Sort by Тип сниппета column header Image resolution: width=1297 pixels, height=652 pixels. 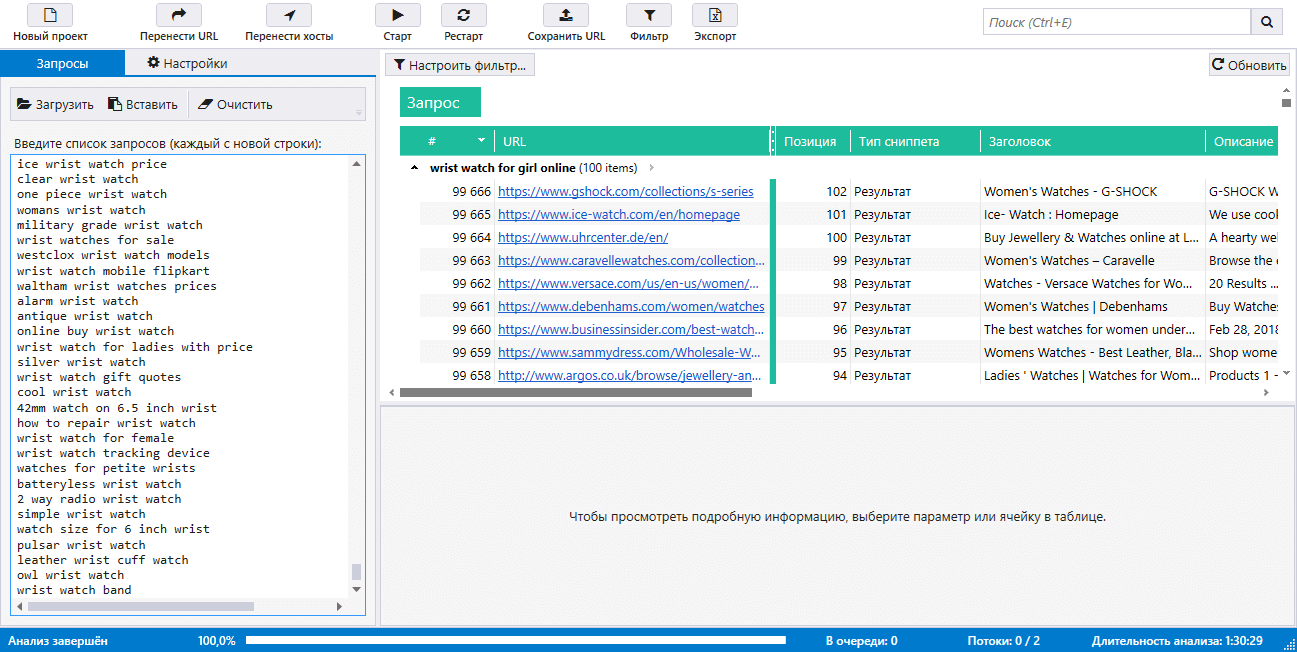pyautogui.click(x=915, y=141)
